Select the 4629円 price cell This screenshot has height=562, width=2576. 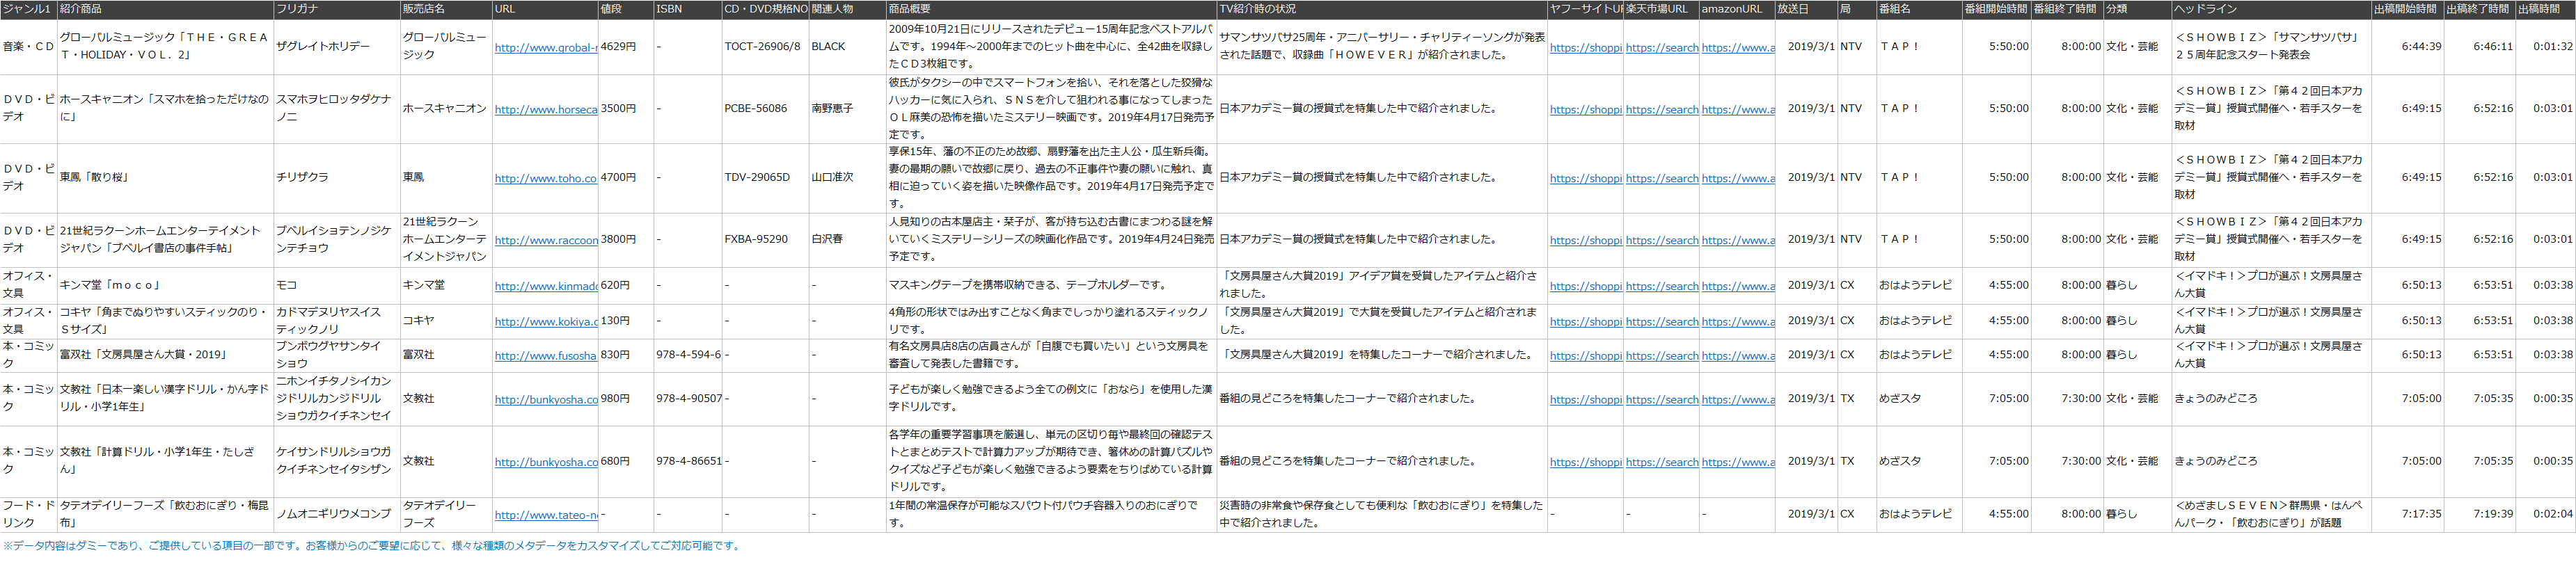(618, 47)
